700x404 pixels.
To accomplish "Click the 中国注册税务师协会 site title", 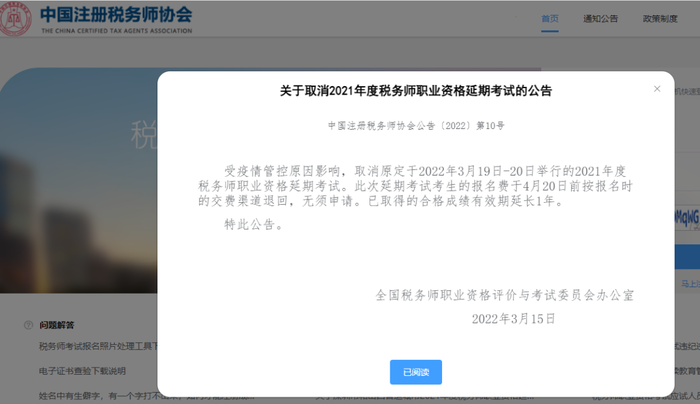I will pyautogui.click(x=116, y=15).
